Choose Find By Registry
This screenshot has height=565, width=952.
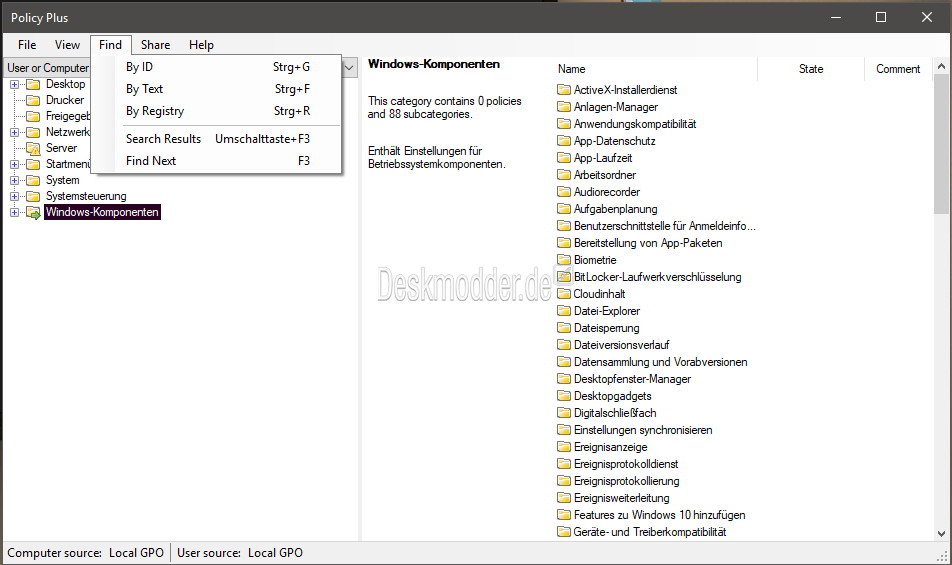[219, 110]
